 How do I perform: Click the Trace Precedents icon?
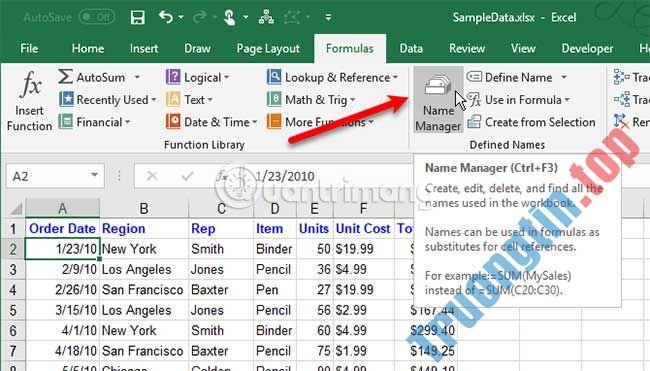tap(621, 77)
